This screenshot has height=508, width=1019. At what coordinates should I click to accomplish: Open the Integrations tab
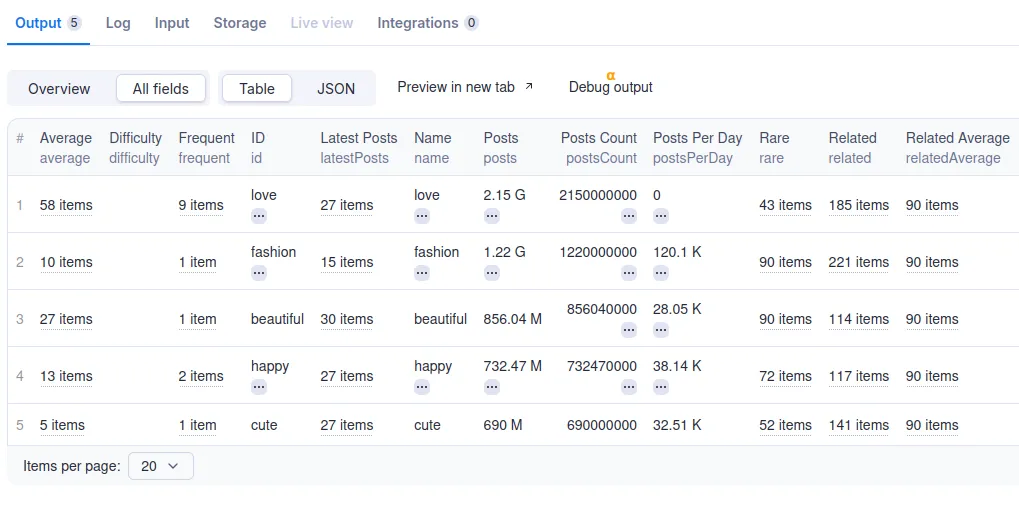[x=428, y=23]
